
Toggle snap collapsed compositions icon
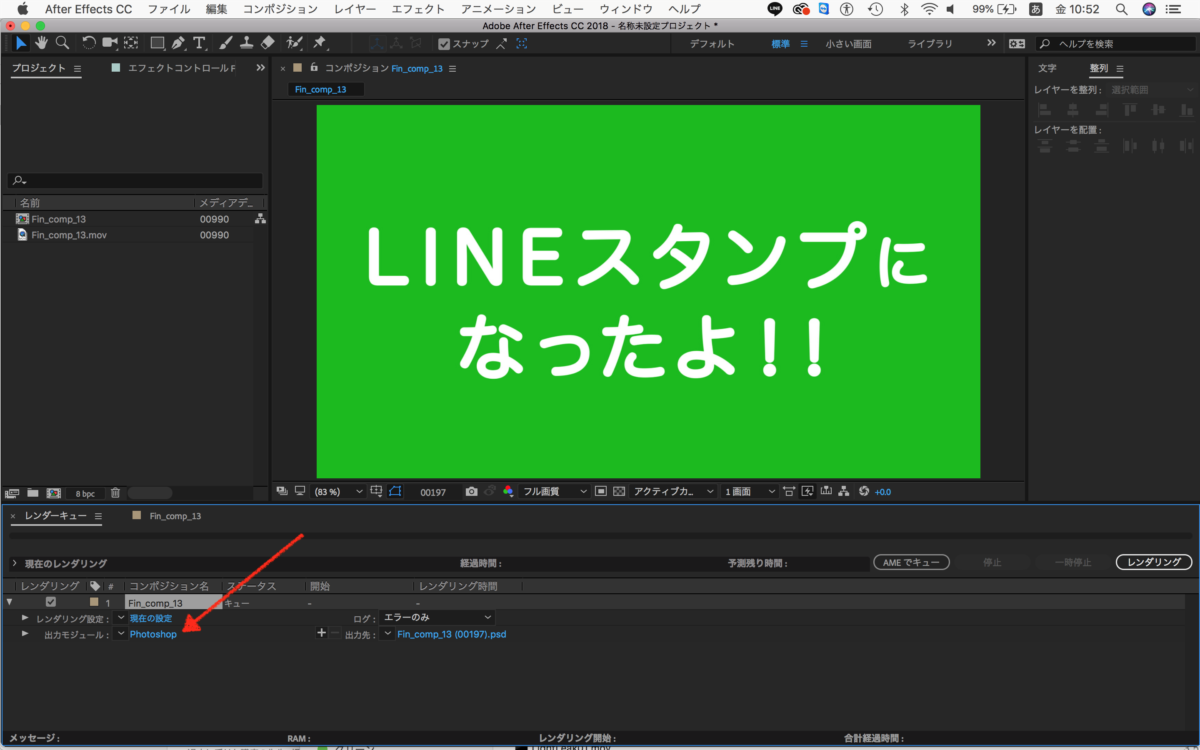(521, 44)
